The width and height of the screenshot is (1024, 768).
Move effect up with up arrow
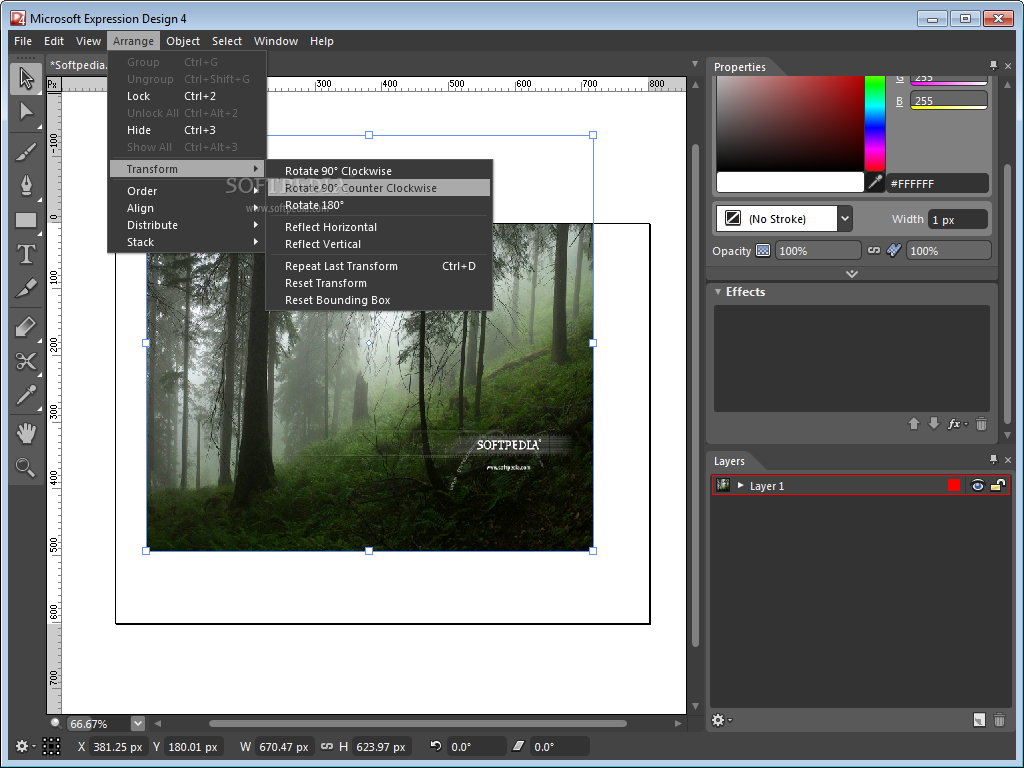(x=914, y=424)
